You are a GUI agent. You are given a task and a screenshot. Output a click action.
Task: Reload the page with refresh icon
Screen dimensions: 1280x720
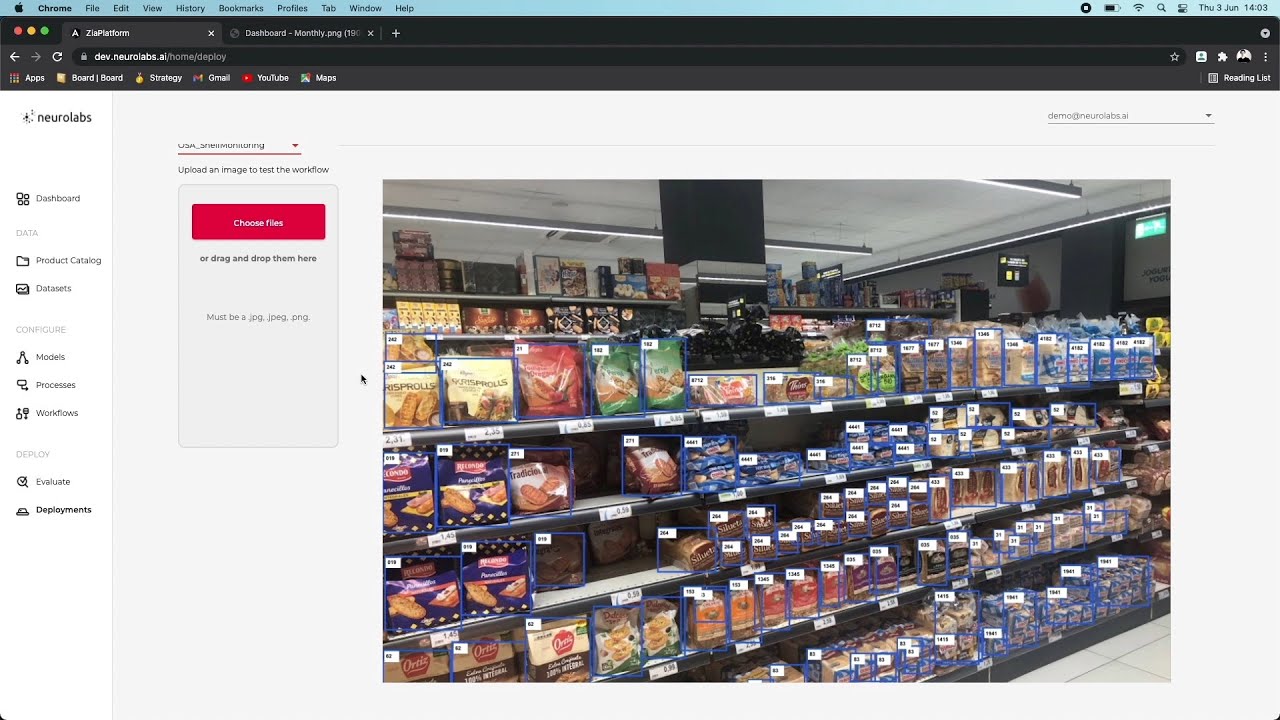(x=57, y=57)
